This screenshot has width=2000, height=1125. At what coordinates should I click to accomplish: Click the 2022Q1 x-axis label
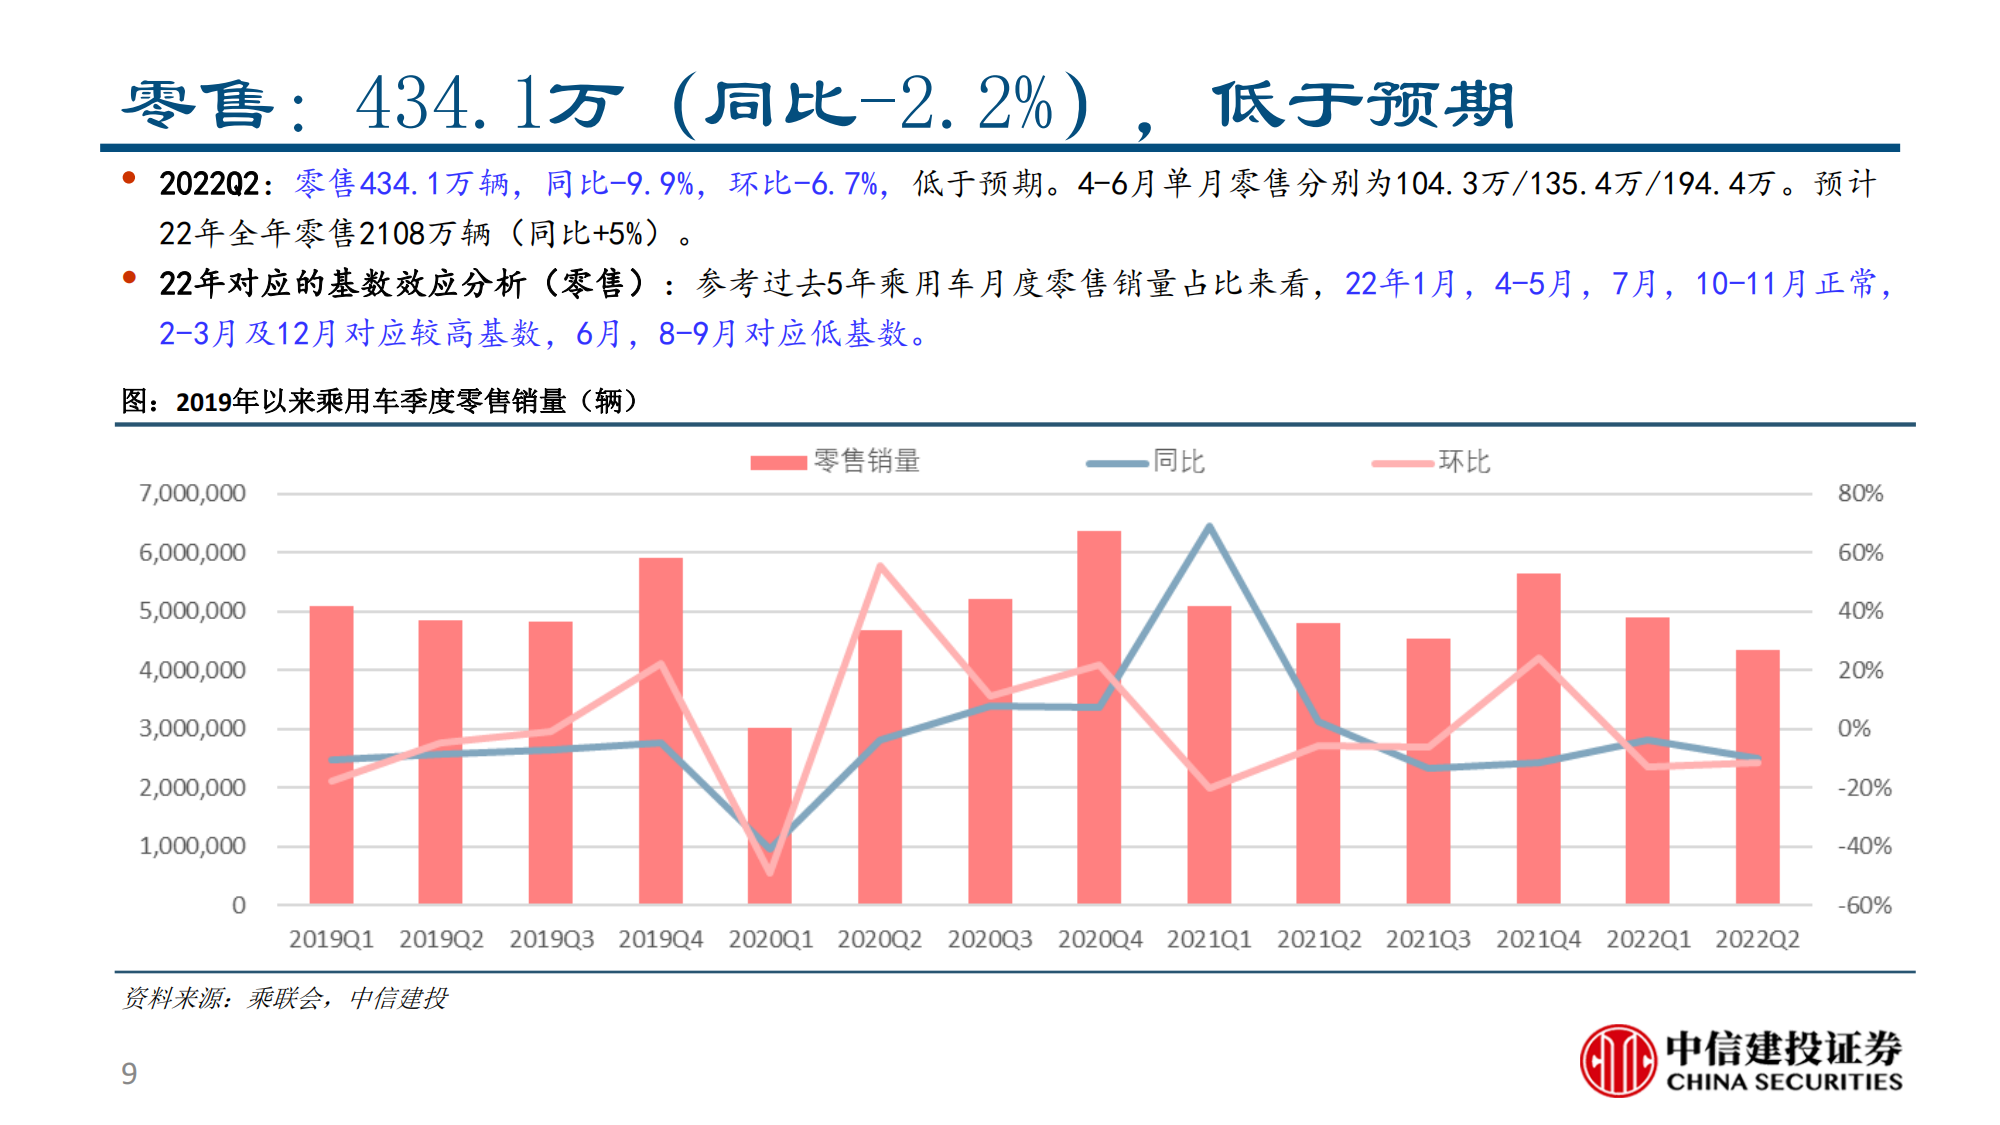(1648, 939)
